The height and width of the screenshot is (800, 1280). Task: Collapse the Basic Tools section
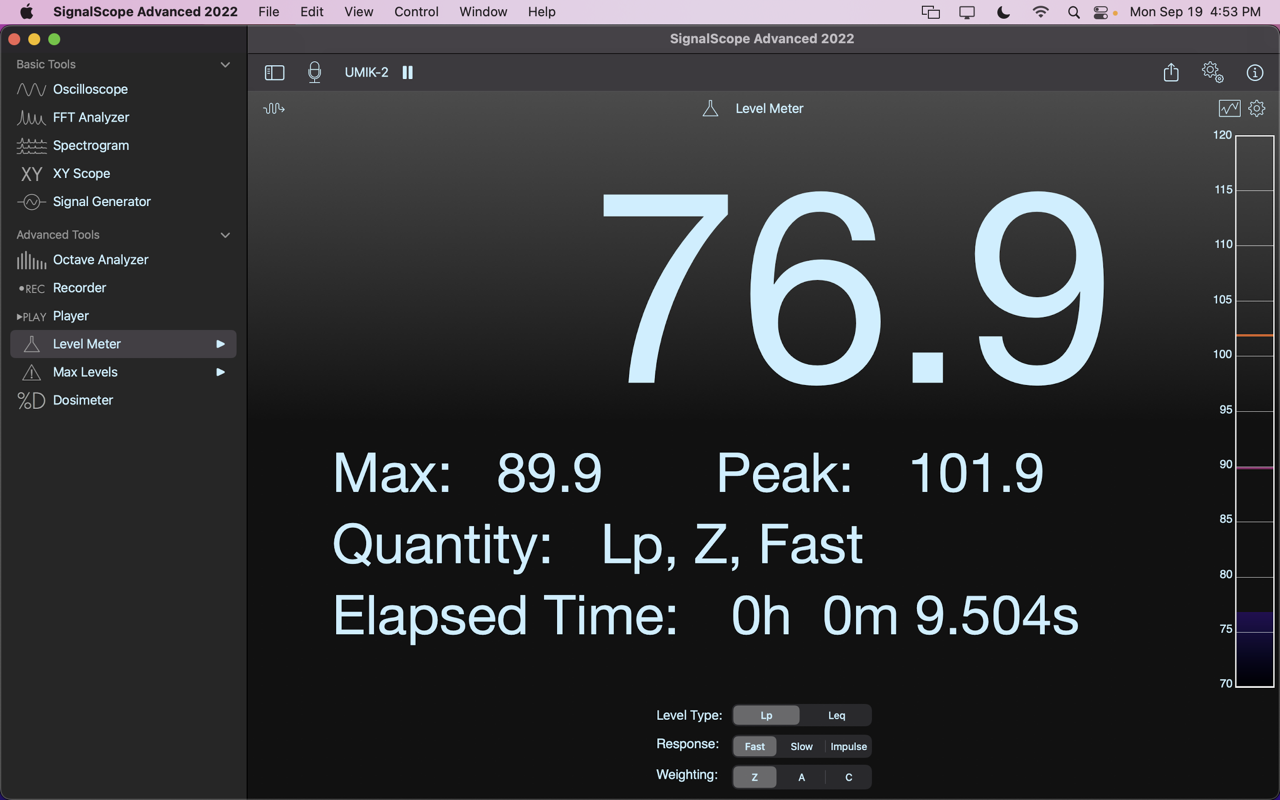point(225,64)
